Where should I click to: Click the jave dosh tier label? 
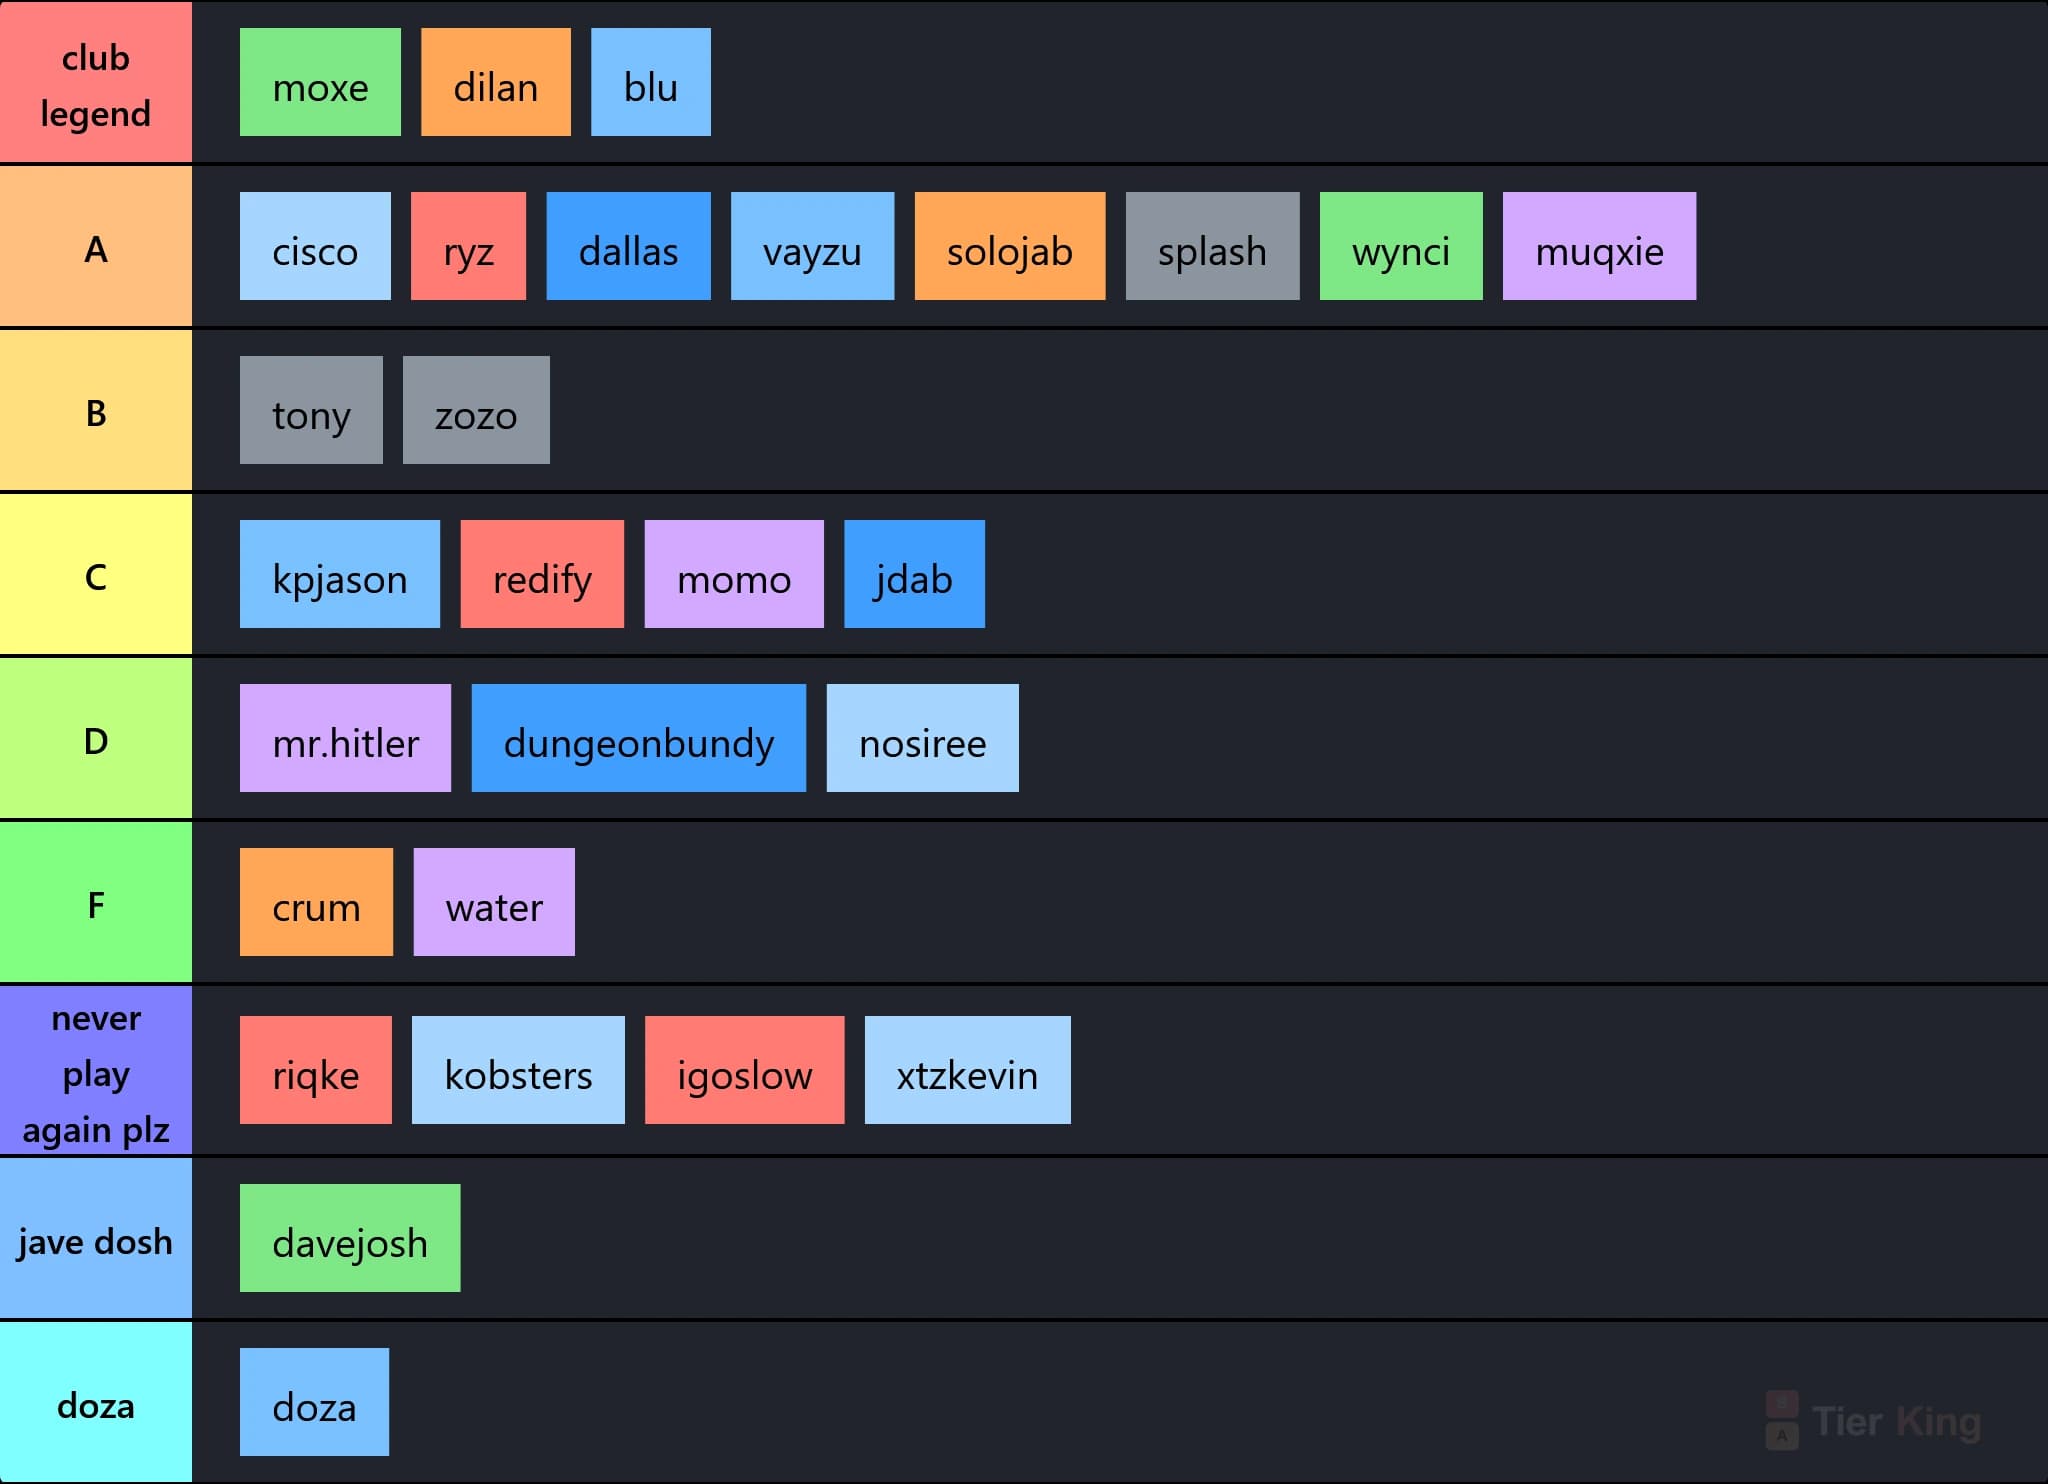96,1239
